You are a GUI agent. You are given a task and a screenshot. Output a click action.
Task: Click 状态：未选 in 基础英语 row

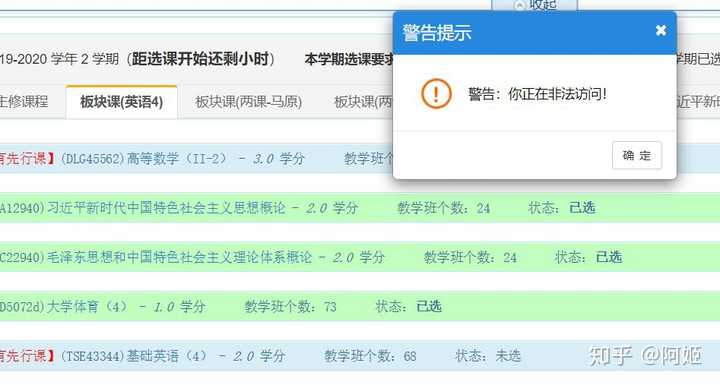click(488, 356)
